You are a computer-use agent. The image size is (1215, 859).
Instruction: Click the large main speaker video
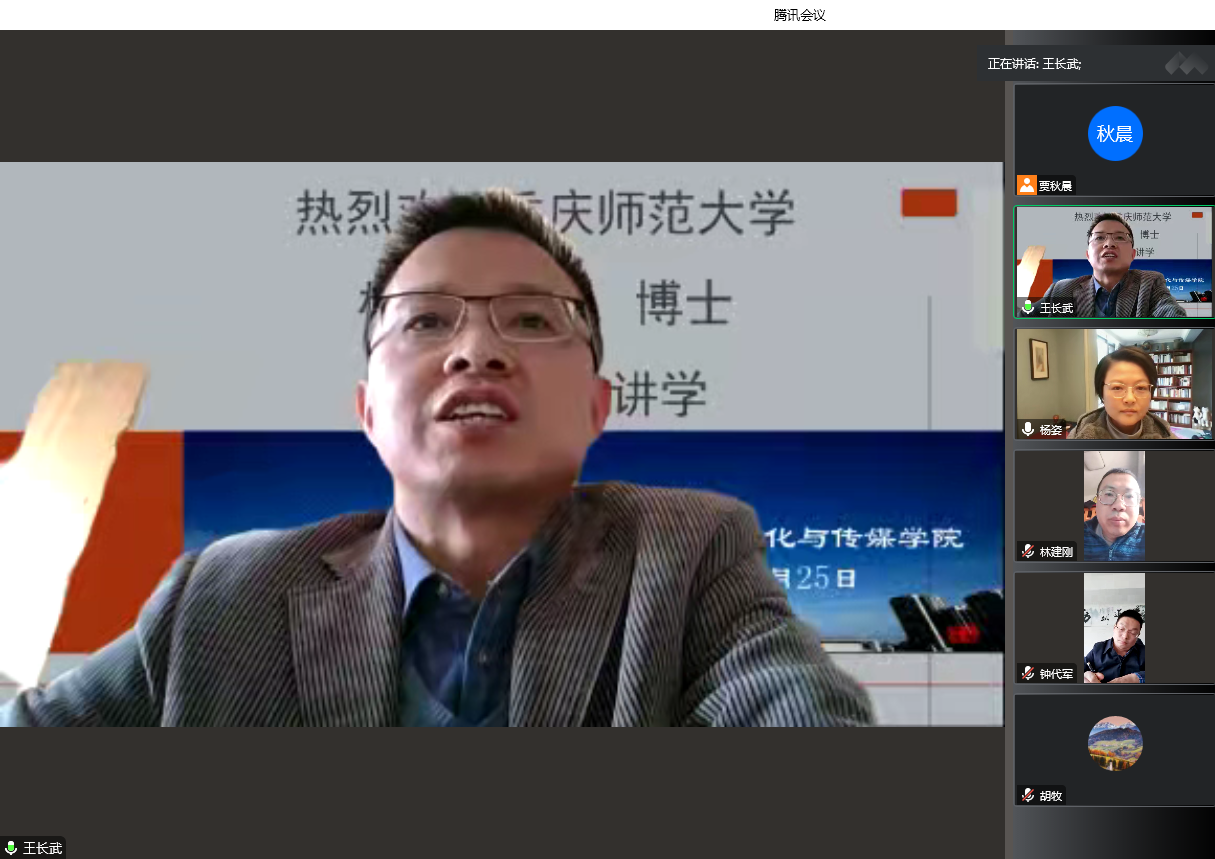(x=500, y=444)
